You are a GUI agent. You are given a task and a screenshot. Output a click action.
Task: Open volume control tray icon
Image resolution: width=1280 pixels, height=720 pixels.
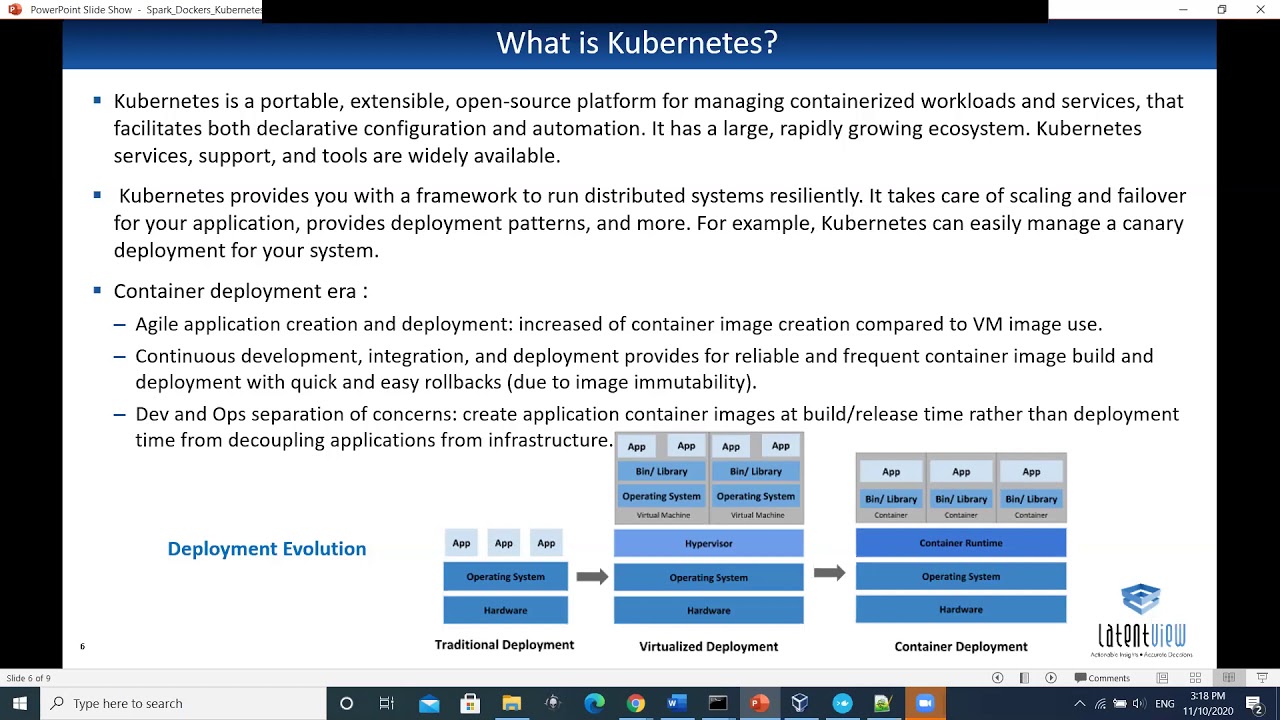[1138, 704]
